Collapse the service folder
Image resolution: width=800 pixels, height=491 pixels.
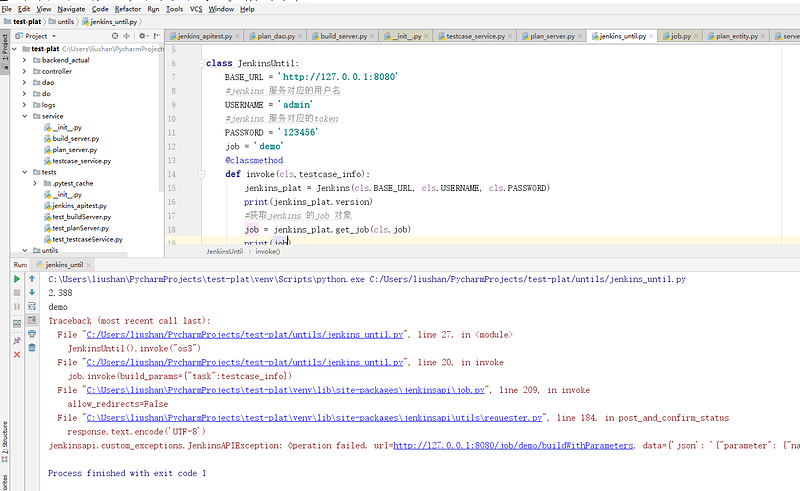[24, 116]
